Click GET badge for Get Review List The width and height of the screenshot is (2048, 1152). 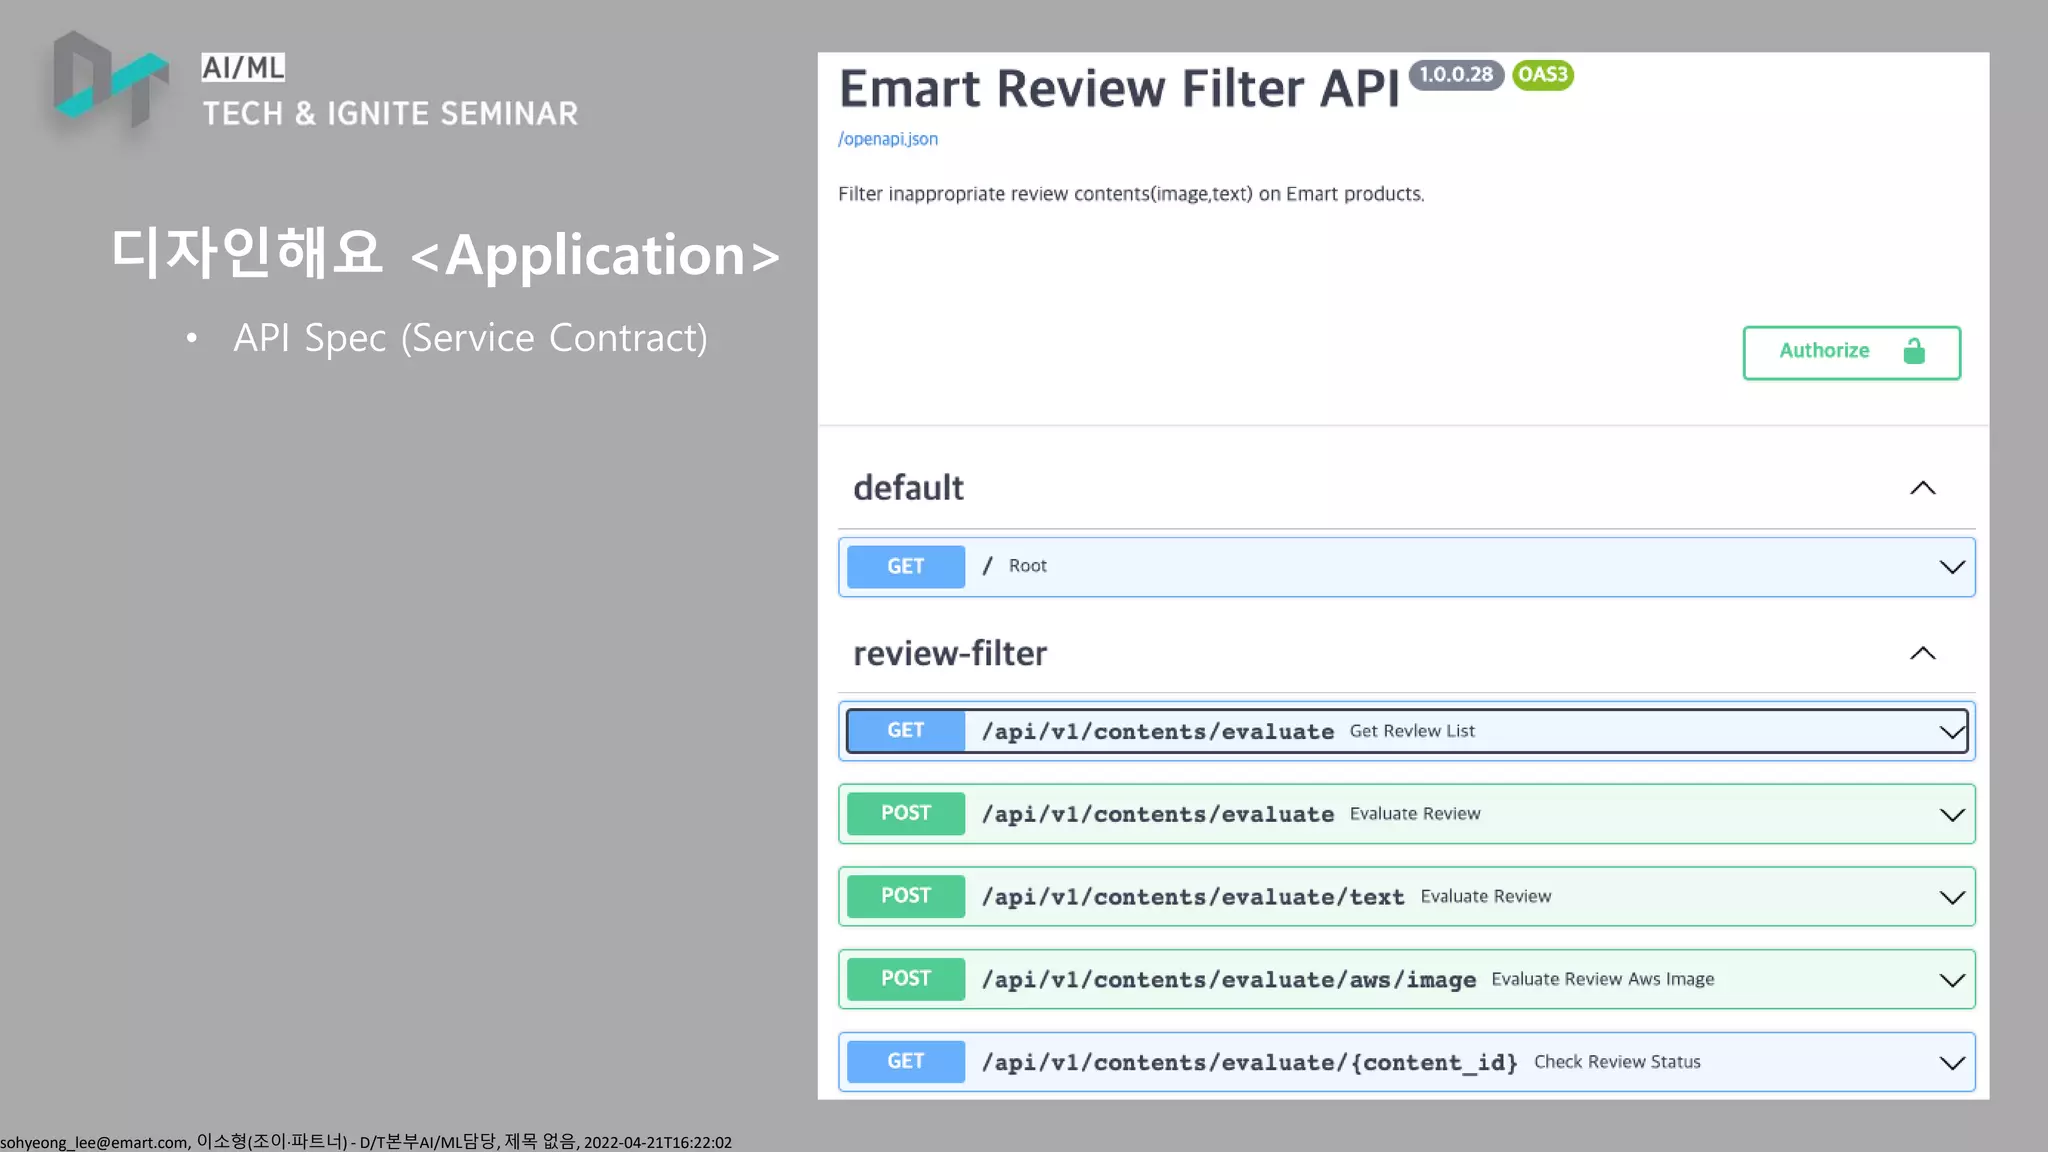pyautogui.click(x=905, y=731)
